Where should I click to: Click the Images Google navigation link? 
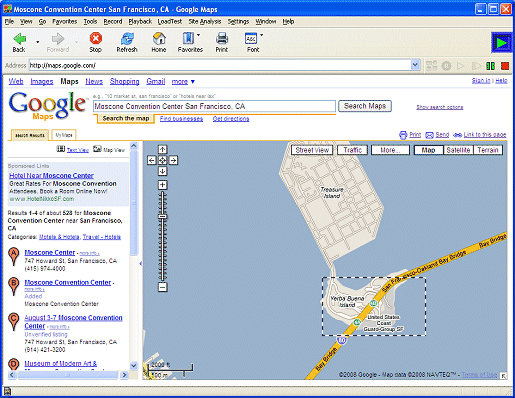[42, 81]
